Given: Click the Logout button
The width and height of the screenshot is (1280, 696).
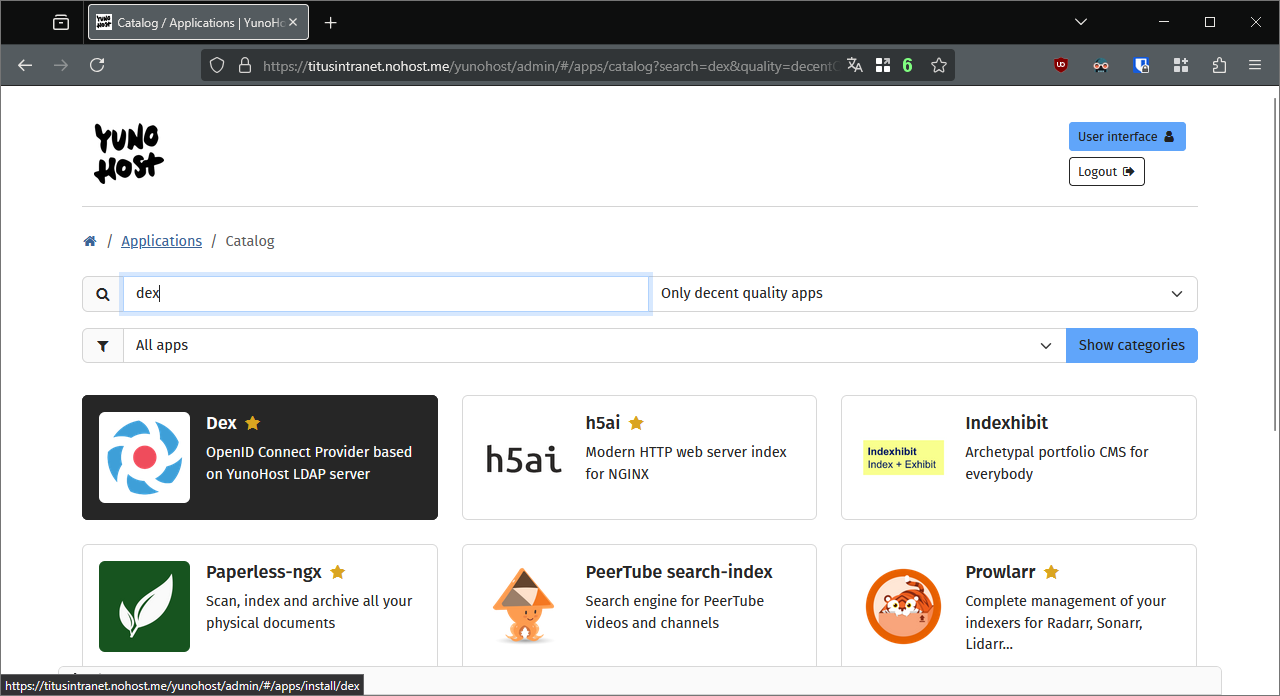Looking at the screenshot, I should (1106, 172).
